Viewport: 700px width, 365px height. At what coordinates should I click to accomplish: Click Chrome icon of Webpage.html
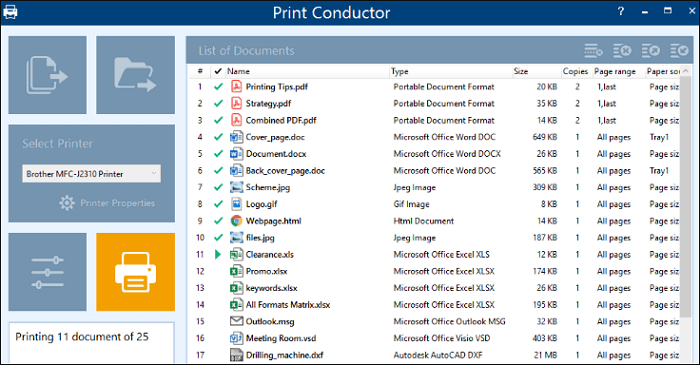pyautogui.click(x=236, y=221)
